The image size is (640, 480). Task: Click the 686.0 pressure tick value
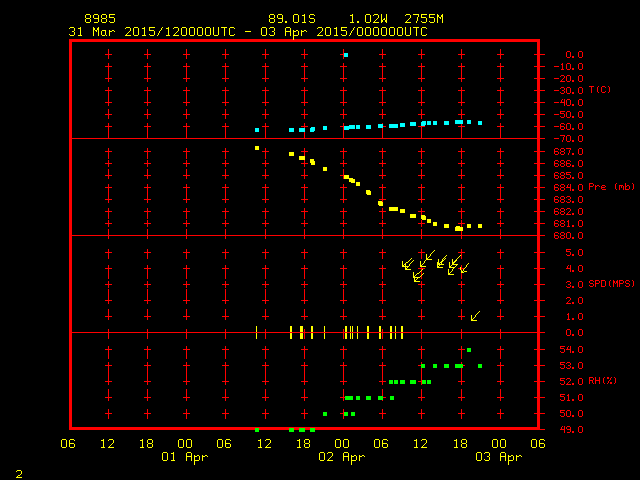[568, 164]
